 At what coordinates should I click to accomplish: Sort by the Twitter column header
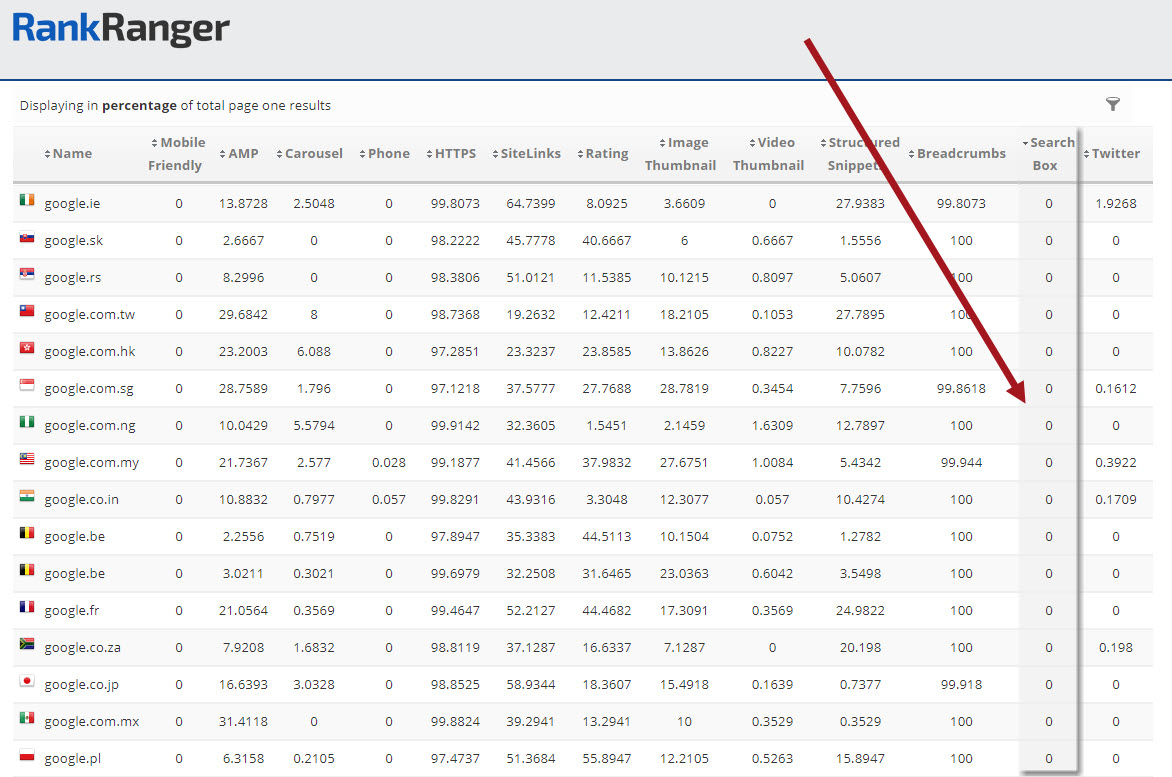tap(1115, 154)
